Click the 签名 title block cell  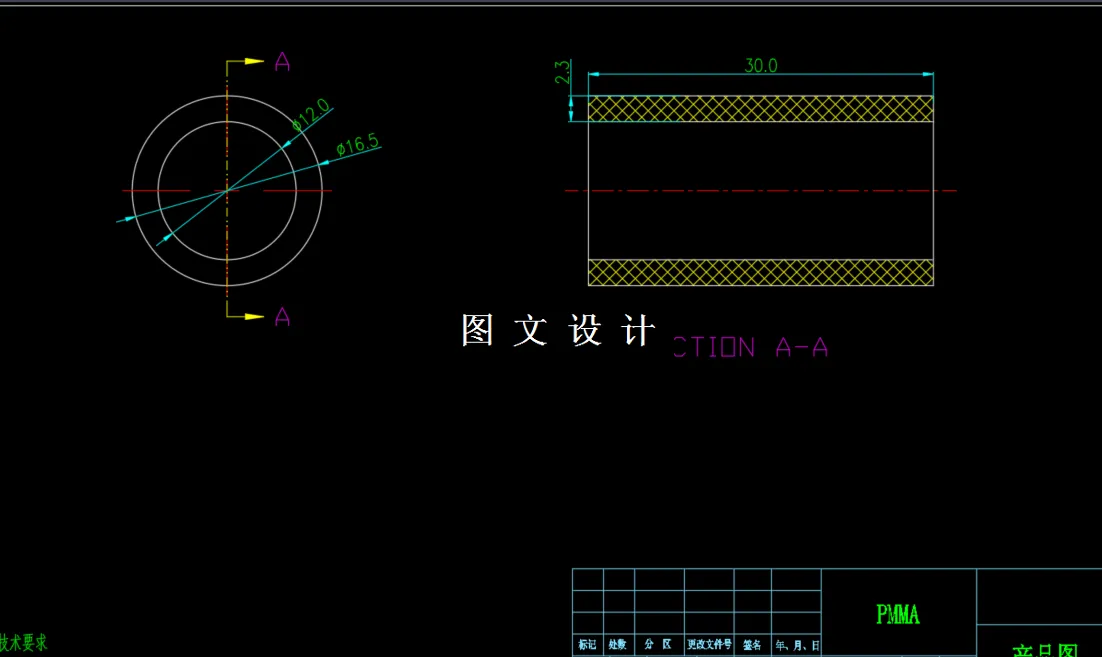pos(753,645)
